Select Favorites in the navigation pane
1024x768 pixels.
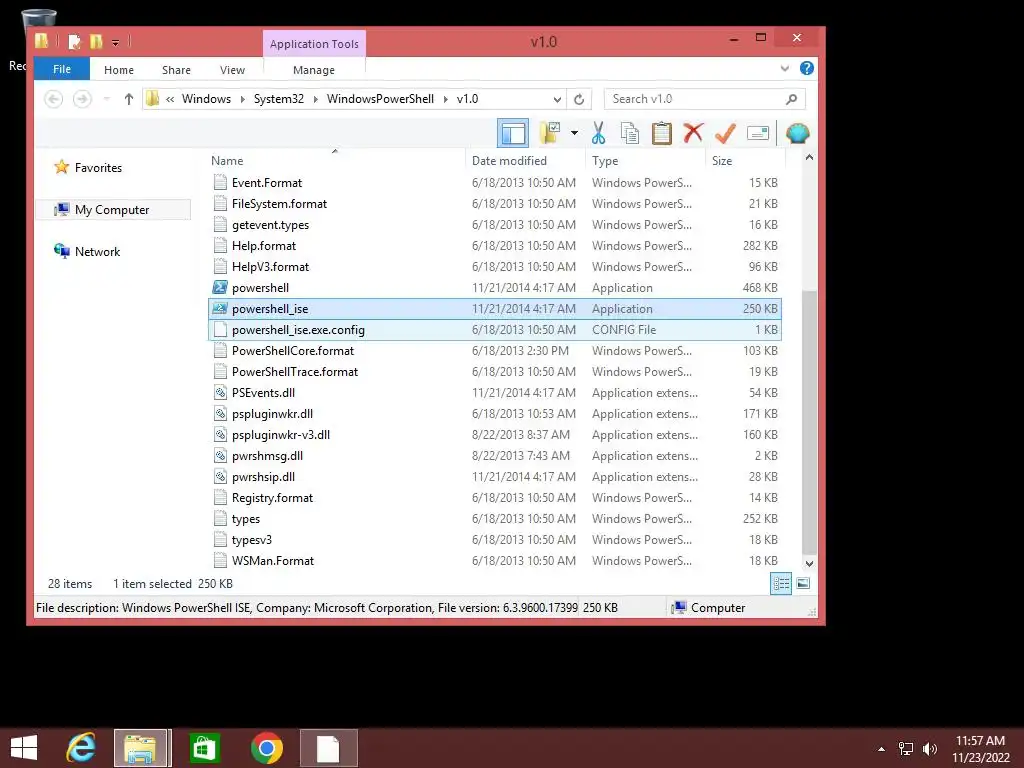[x=98, y=168]
